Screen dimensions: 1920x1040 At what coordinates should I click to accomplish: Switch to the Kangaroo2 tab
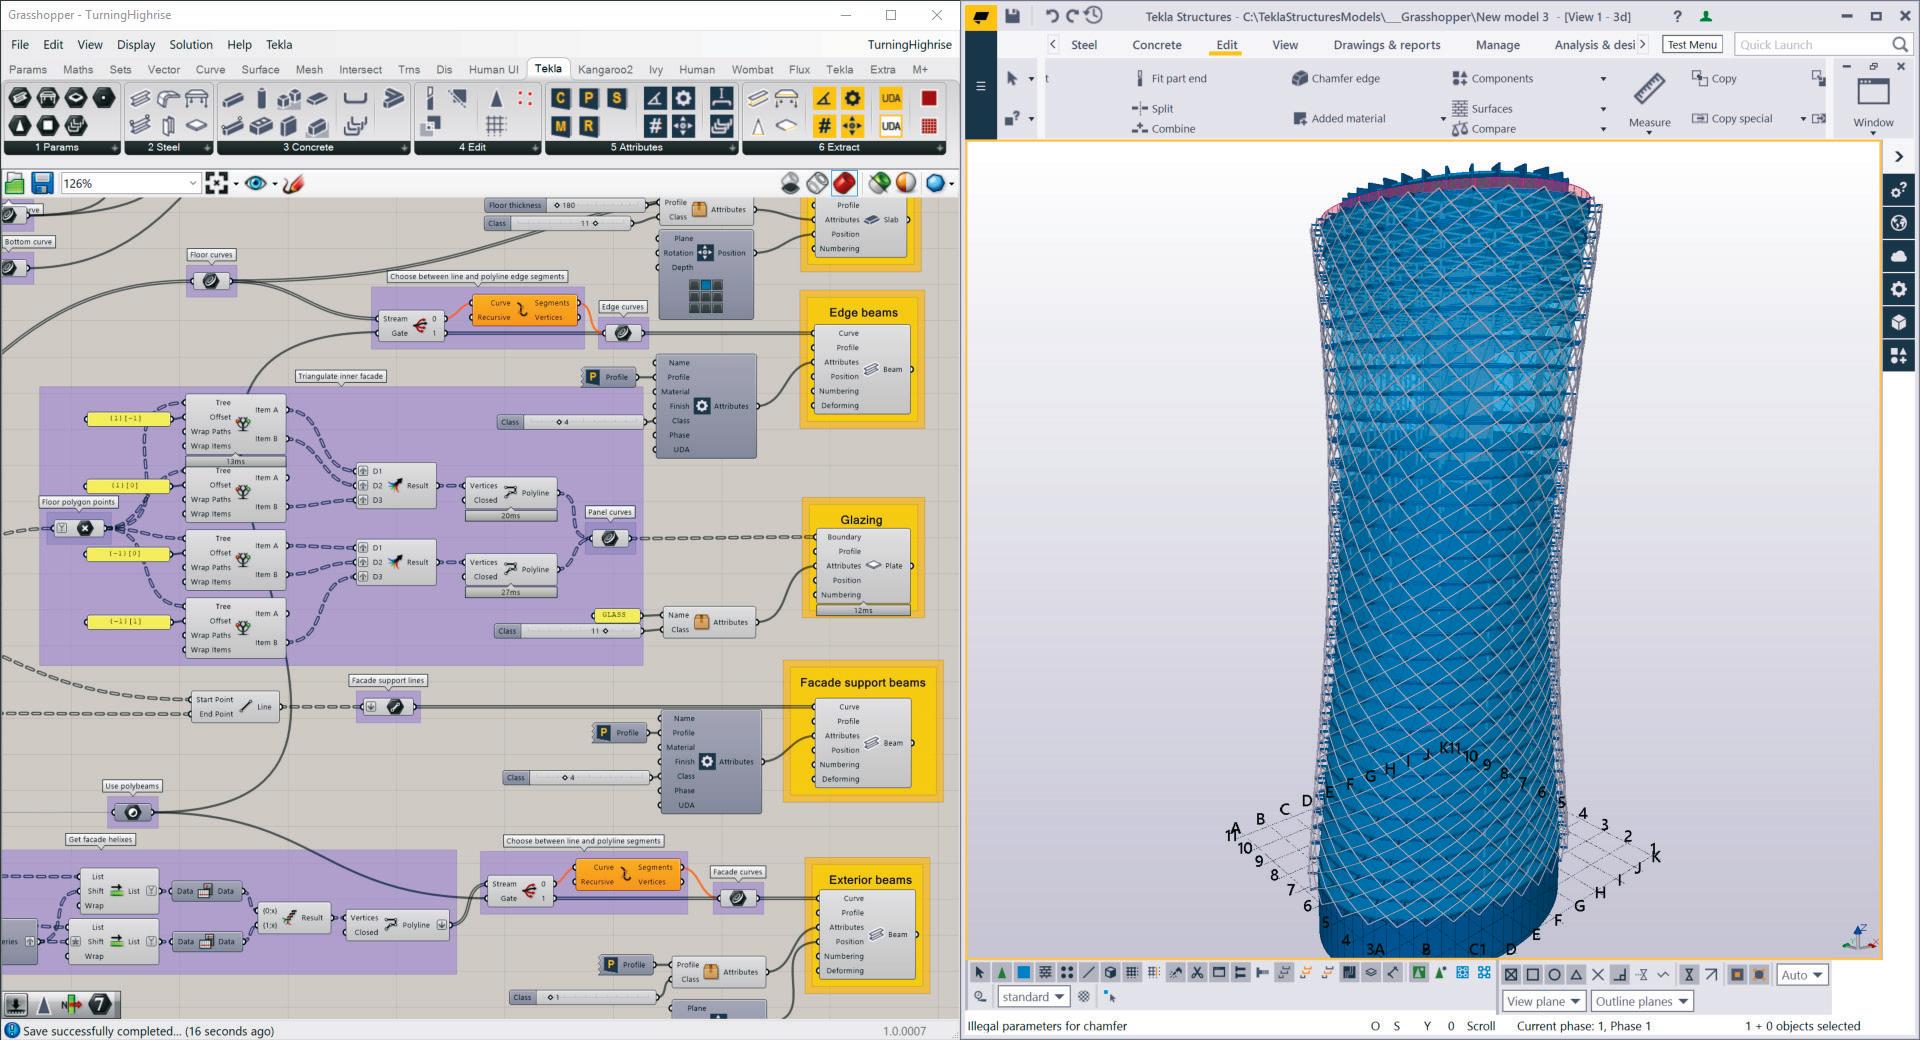(x=605, y=69)
